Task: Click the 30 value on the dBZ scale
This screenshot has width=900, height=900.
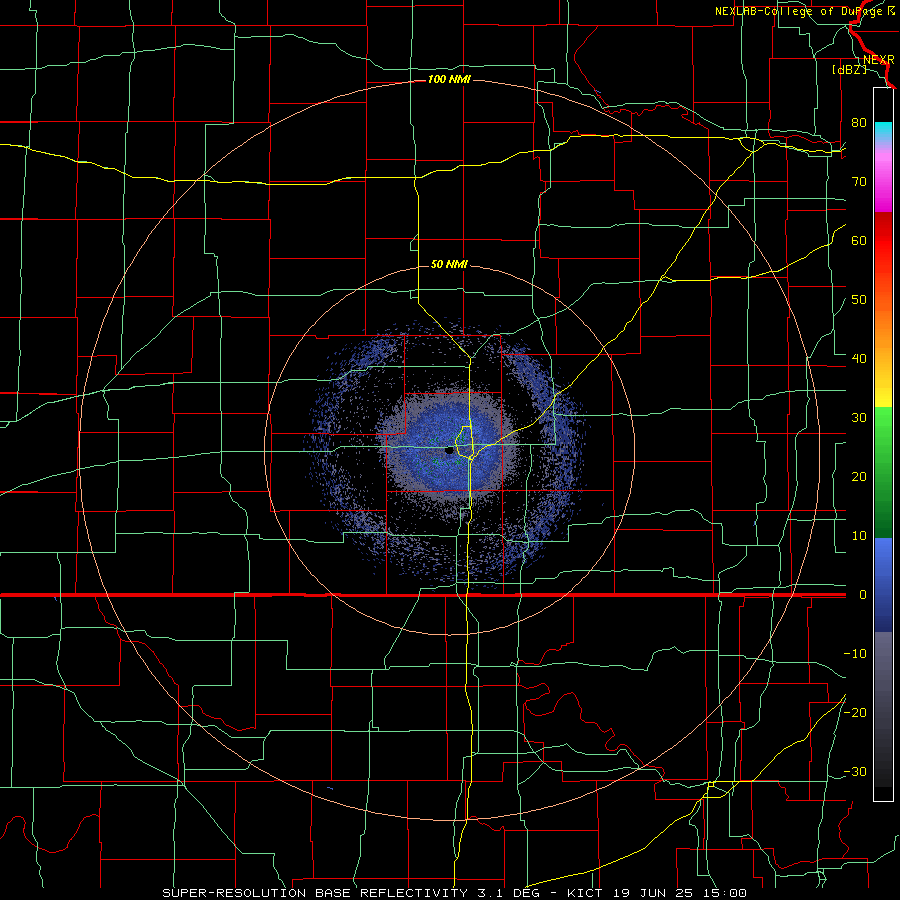Action: point(859,418)
